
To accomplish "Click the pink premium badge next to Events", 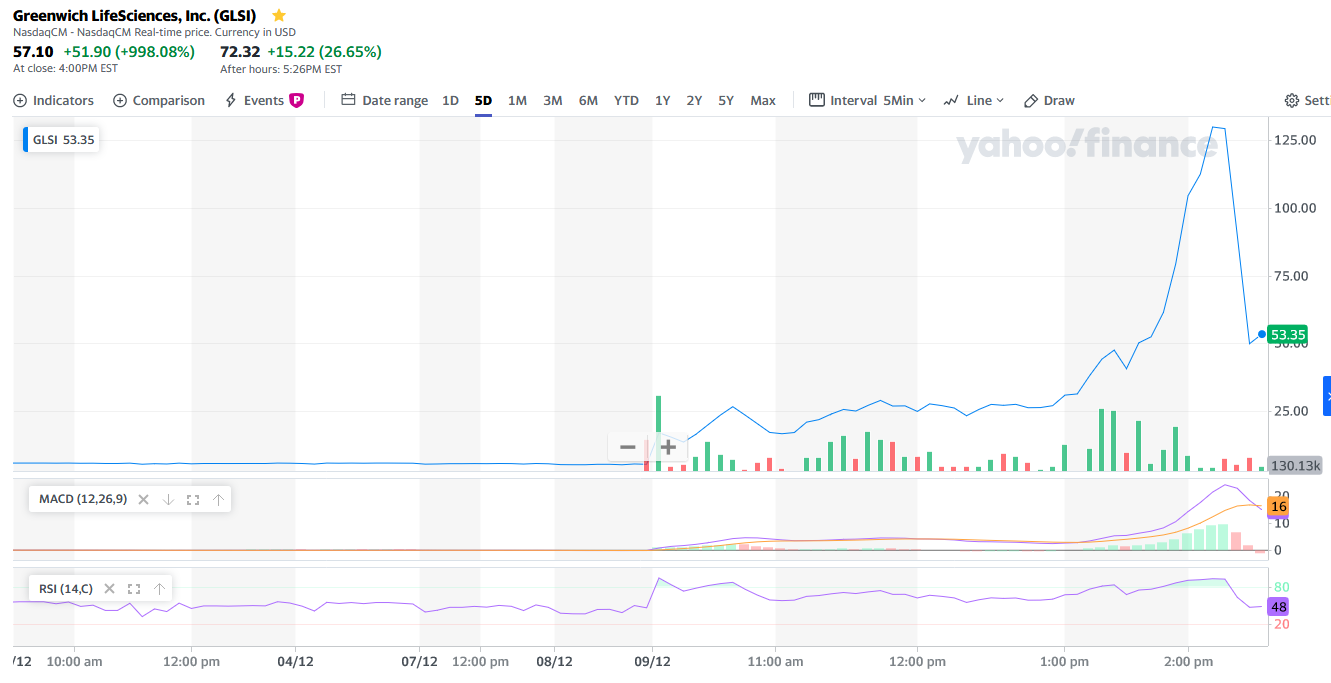I will (296, 100).
